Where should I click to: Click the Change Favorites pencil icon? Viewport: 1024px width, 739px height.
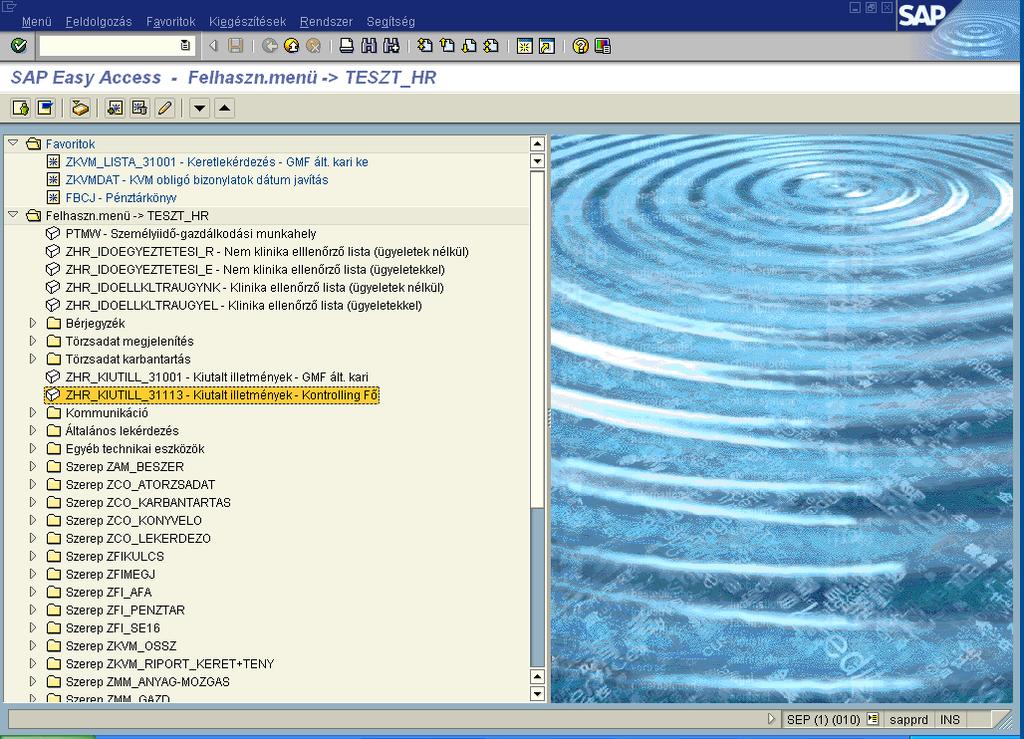165,108
